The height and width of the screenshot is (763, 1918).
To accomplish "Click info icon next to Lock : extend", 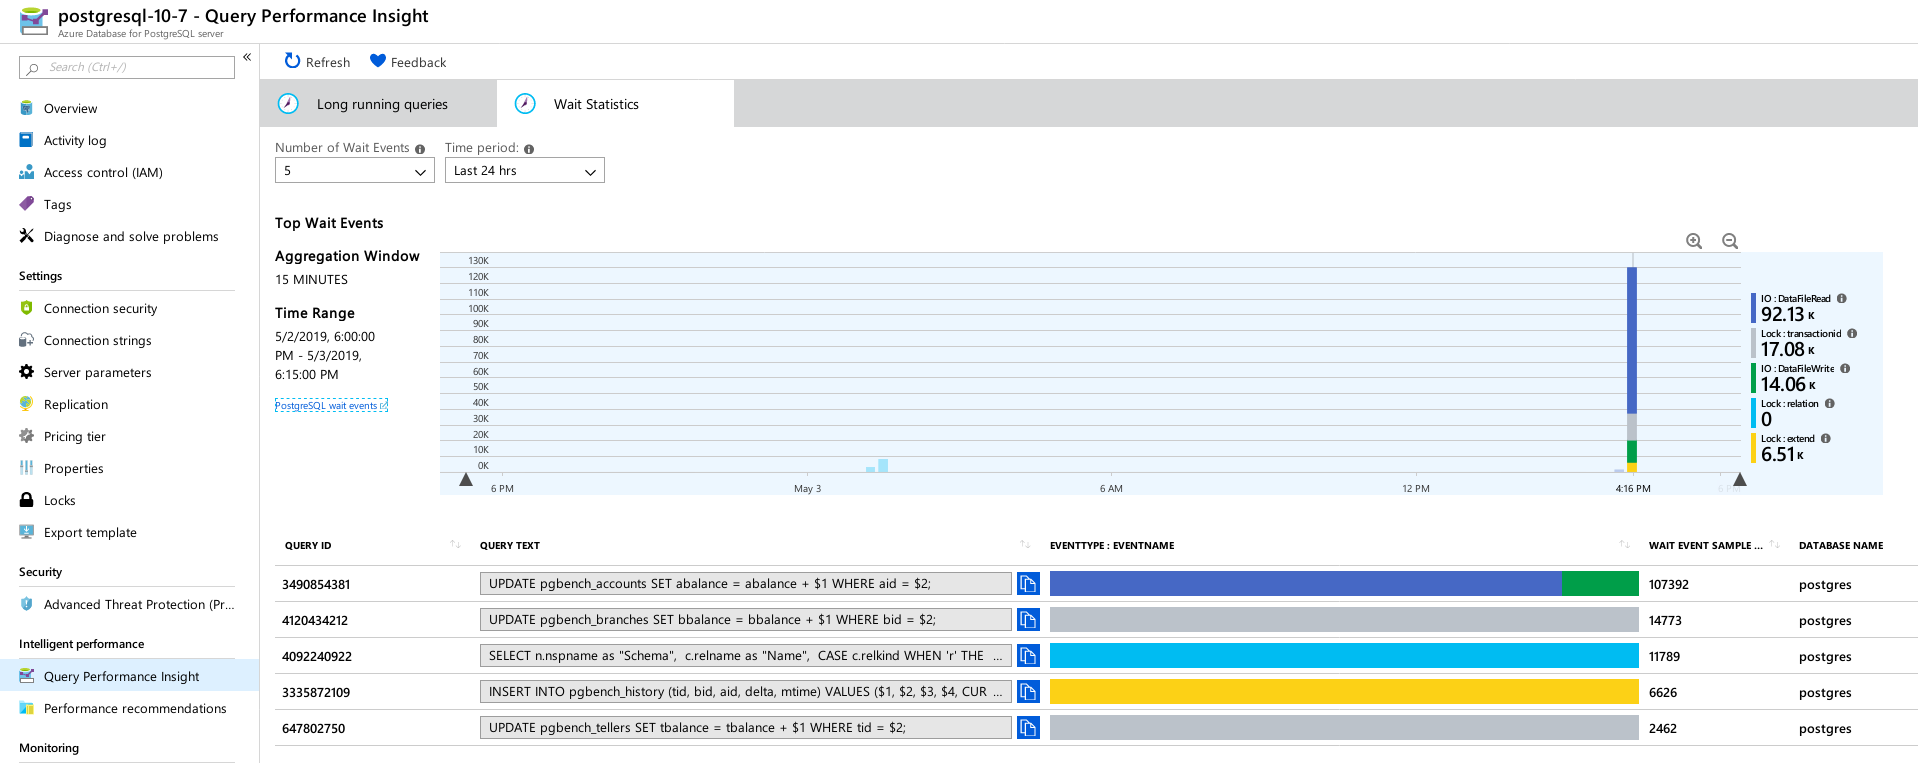I will pyautogui.click(x=1826, y=438).
